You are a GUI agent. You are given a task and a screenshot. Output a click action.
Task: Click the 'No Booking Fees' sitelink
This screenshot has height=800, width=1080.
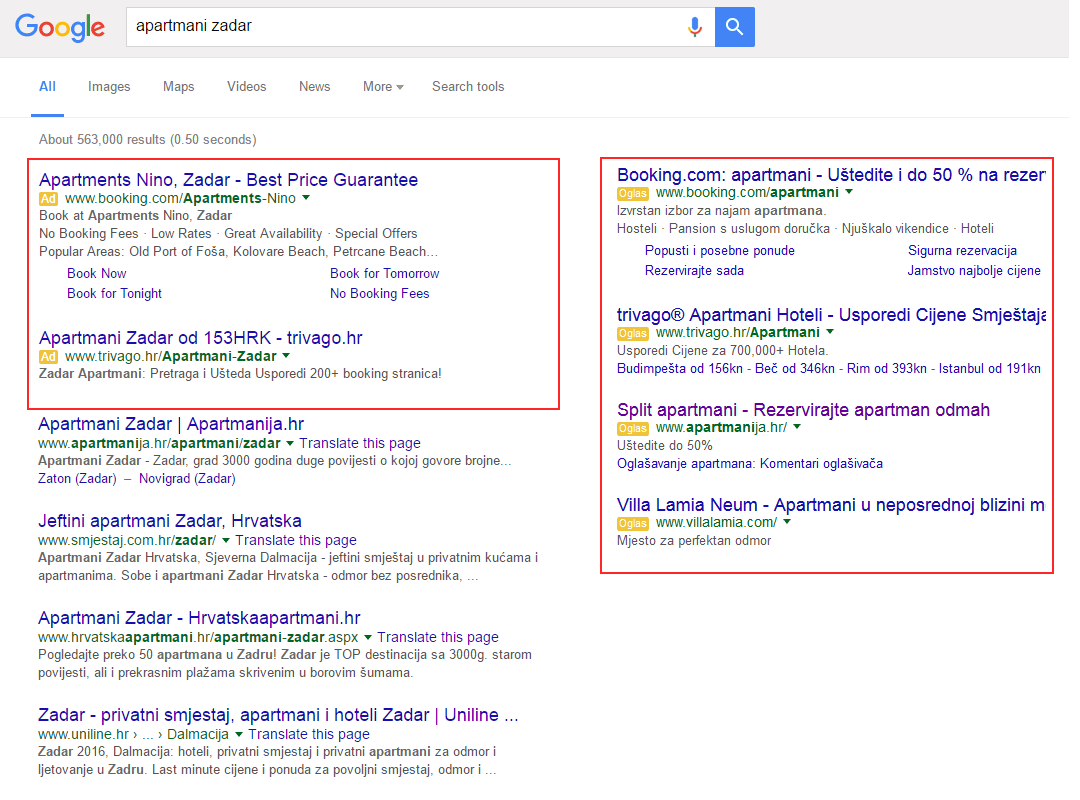point(380,294)
